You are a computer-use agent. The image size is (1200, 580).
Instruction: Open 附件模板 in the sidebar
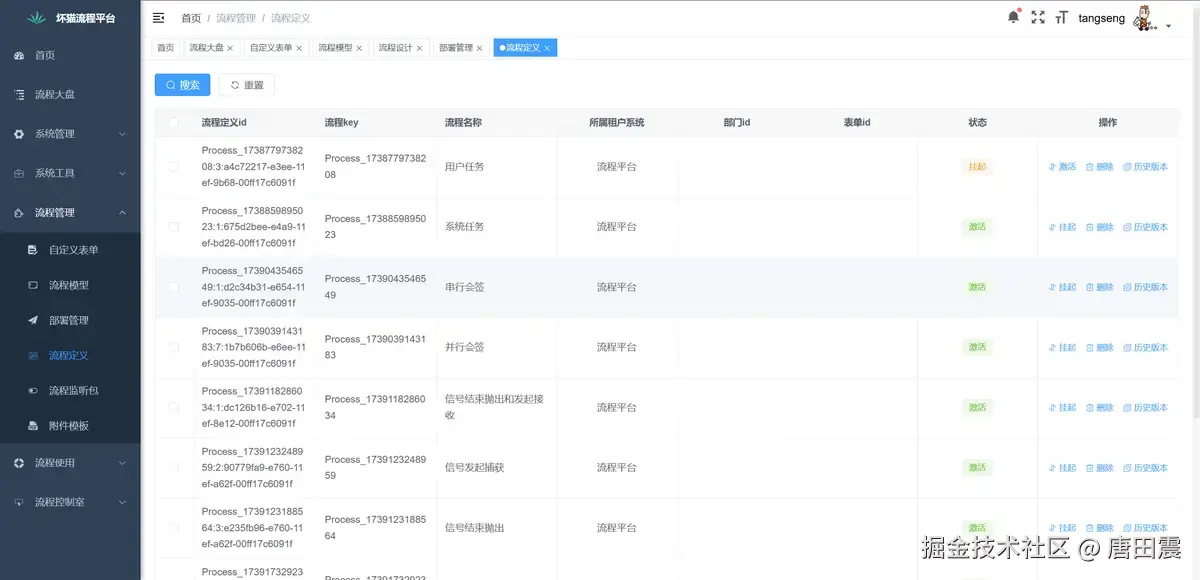point(70,425)
